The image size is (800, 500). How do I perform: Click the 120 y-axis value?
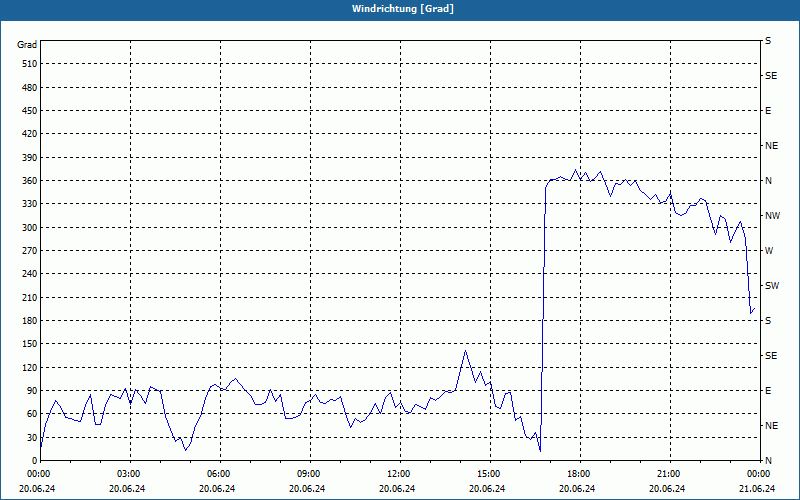30,367
